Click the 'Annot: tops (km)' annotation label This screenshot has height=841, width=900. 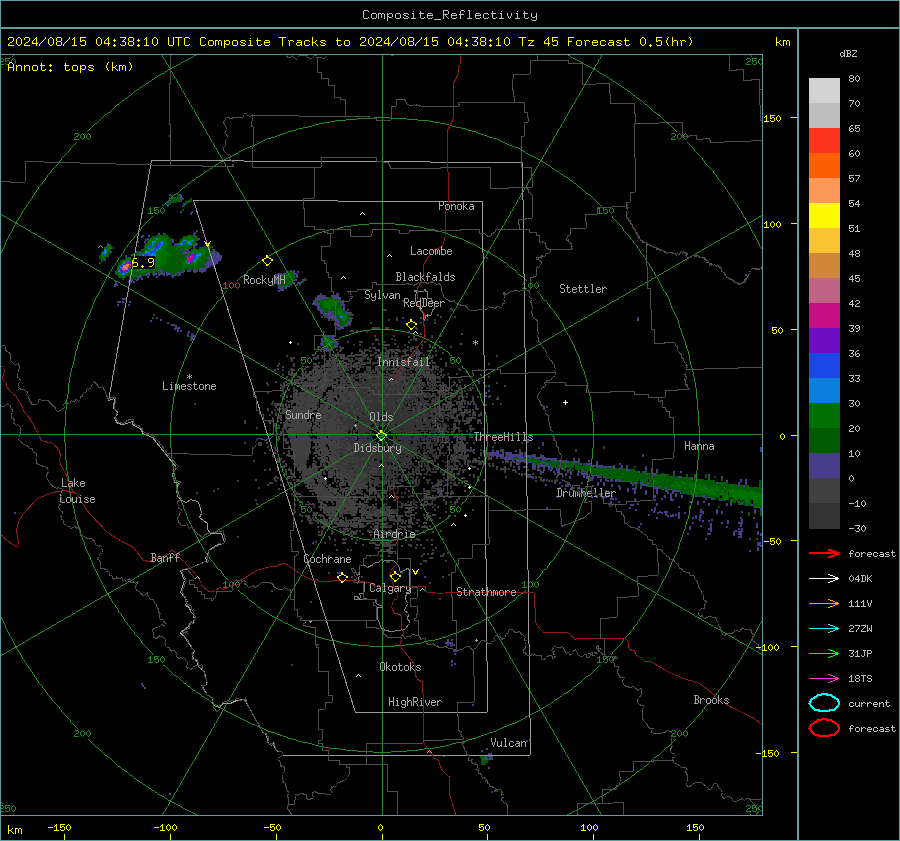(x=70, y=67)
